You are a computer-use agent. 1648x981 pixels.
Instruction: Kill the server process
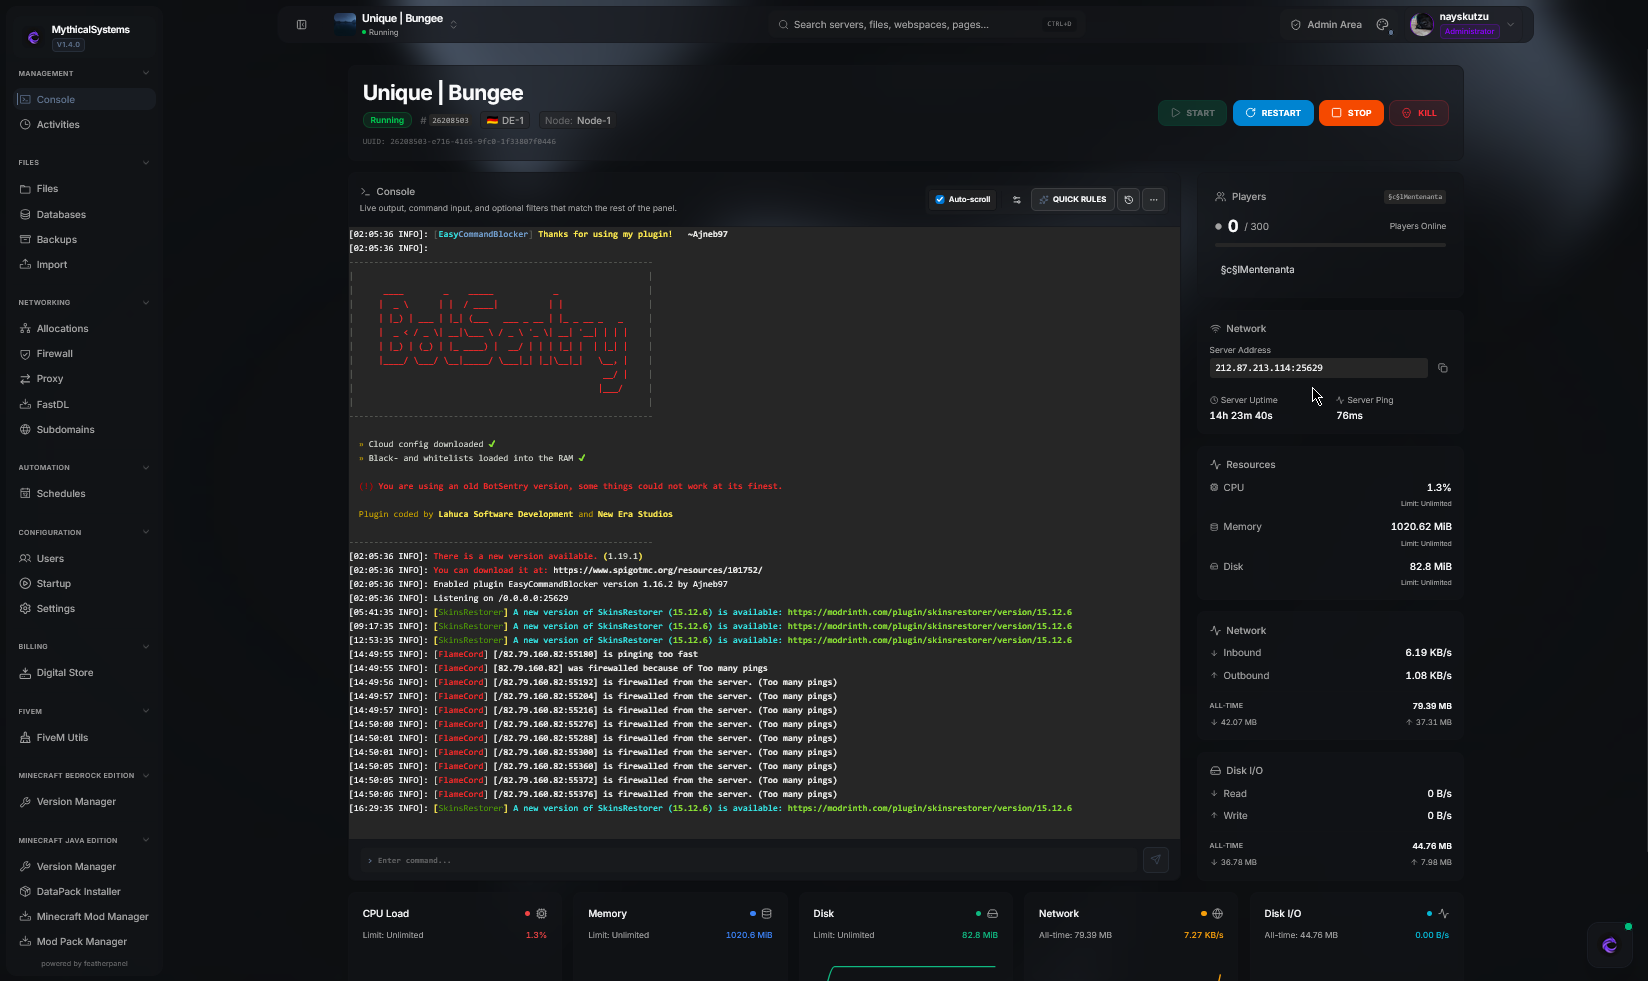(x=1419, y=113)
